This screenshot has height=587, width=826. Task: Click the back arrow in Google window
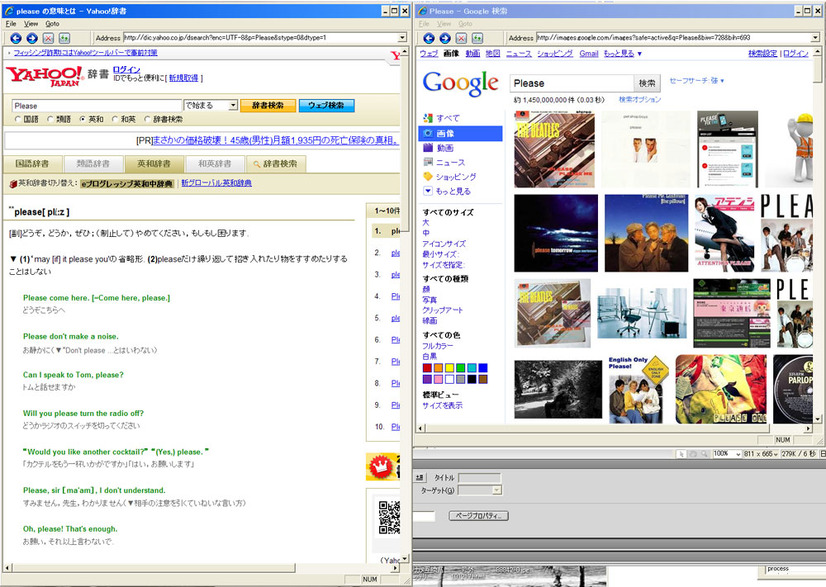coord(426,38)
